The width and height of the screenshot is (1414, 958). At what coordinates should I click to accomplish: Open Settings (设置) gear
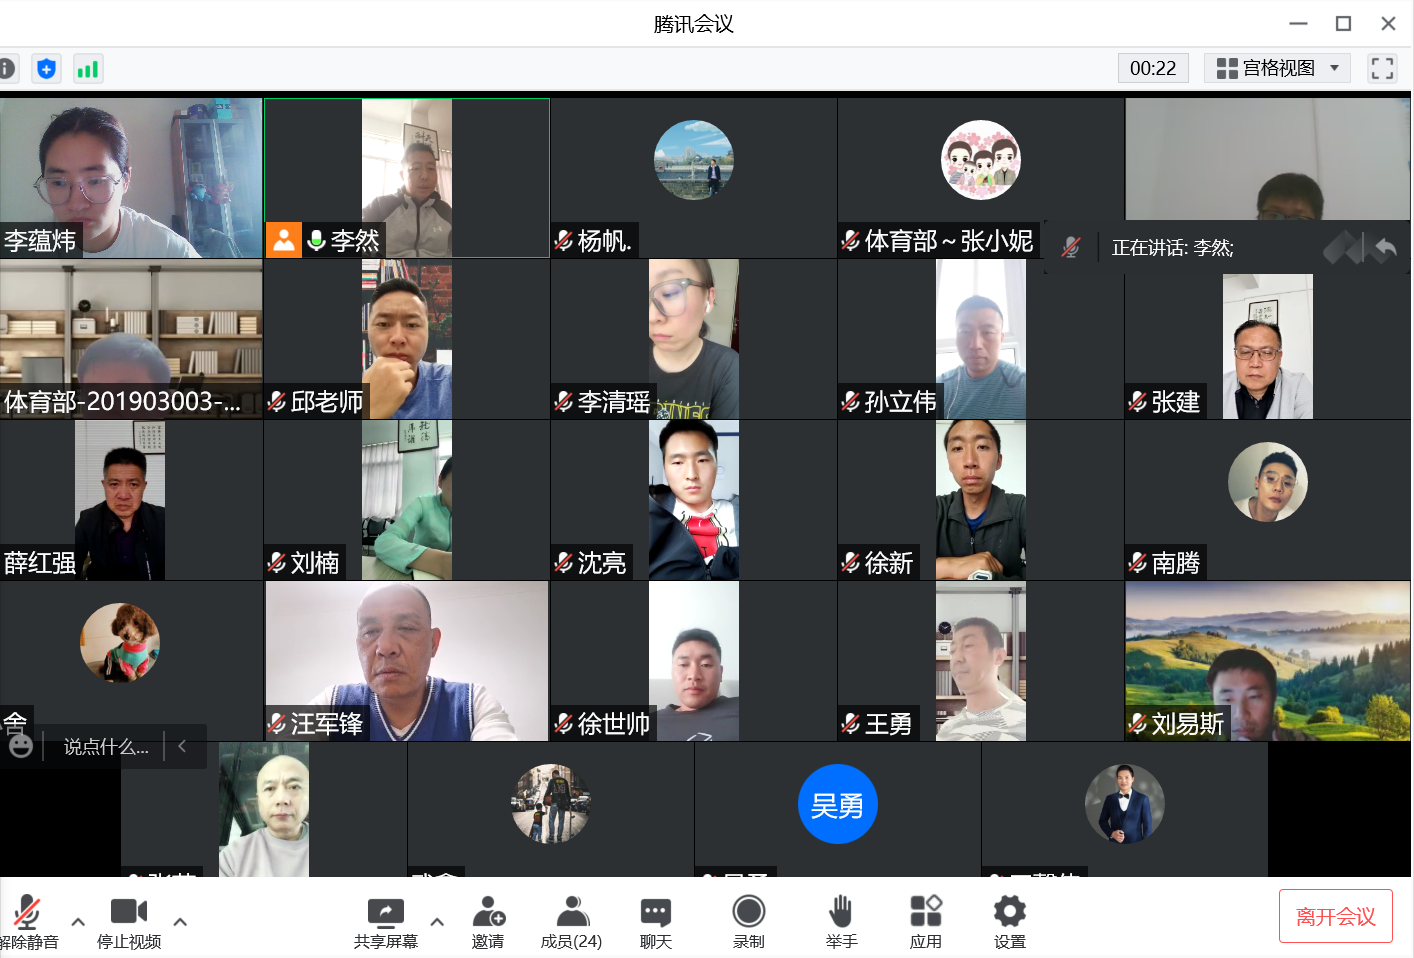coord(1009,922)
